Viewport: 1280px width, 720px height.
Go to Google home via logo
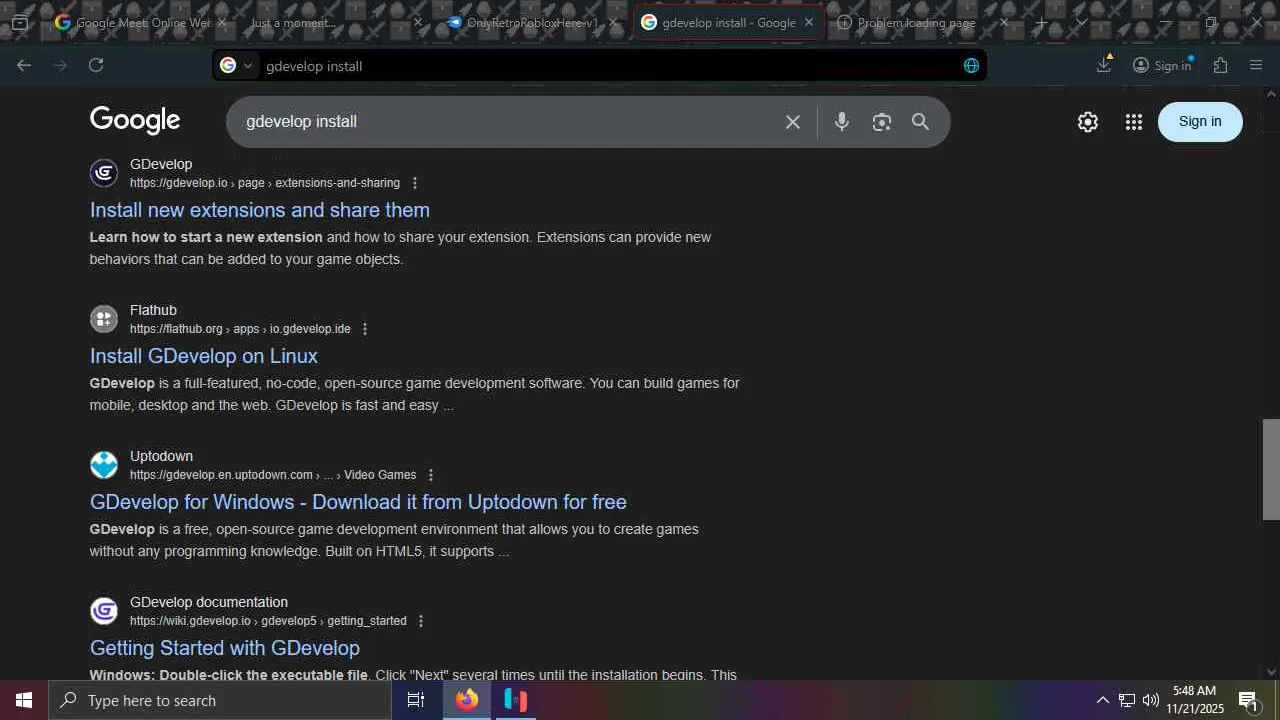click(135, 121)
